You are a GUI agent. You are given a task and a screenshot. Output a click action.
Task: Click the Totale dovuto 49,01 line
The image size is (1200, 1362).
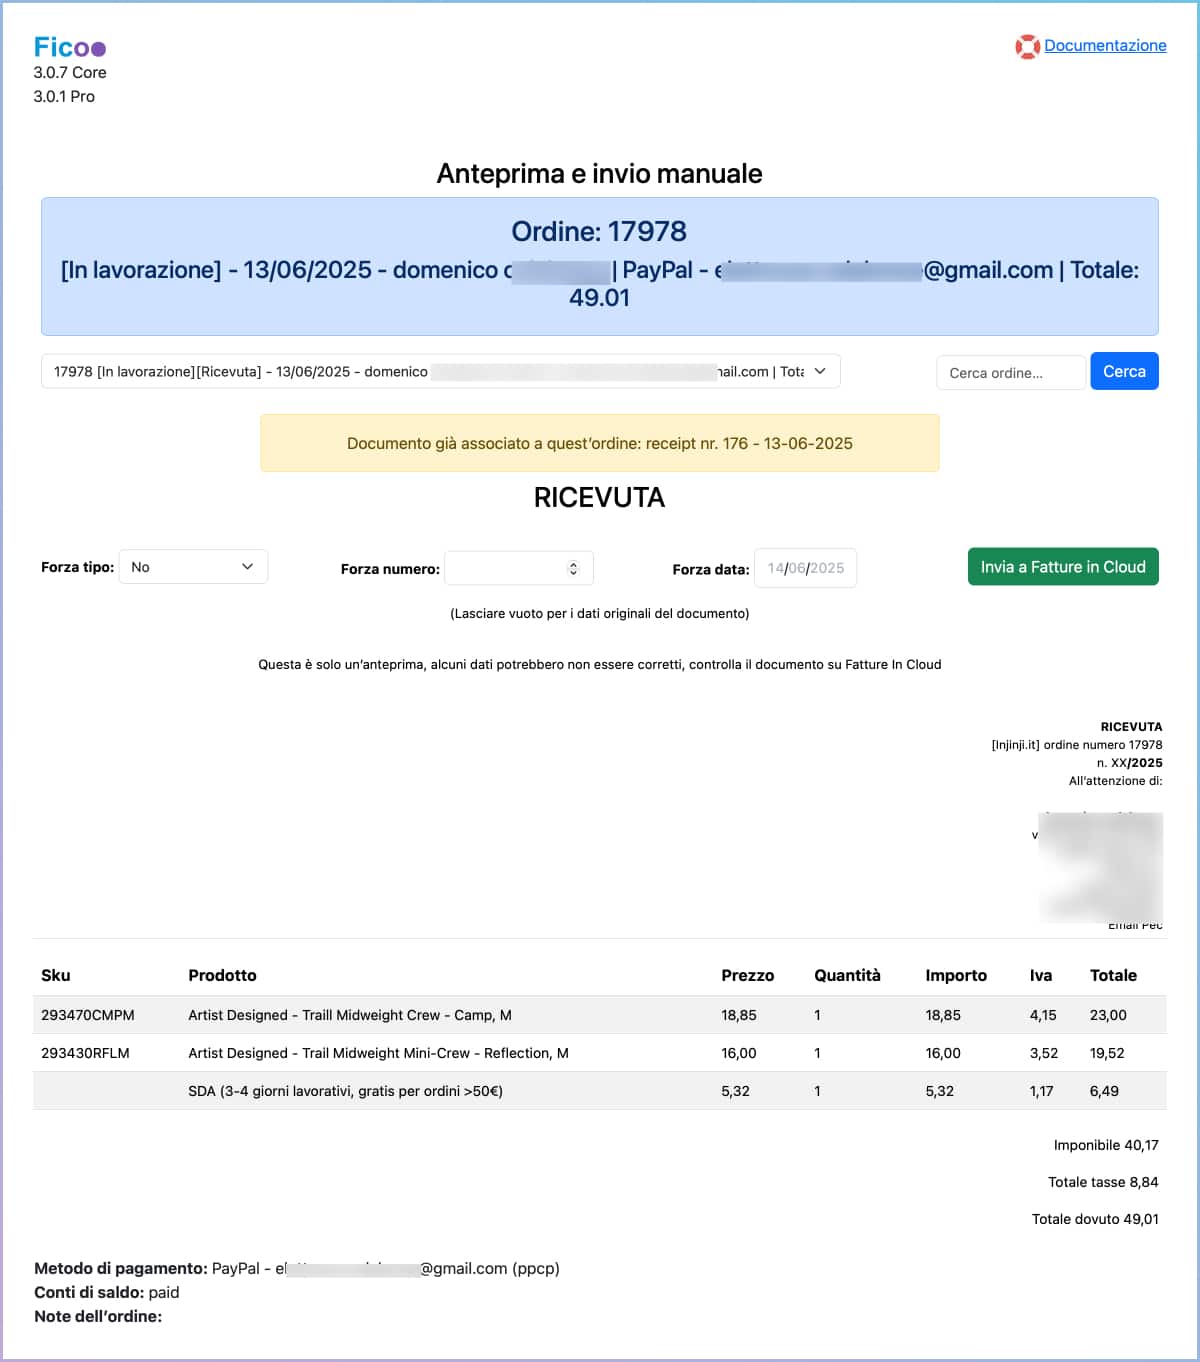[x=1095, y=1219]
